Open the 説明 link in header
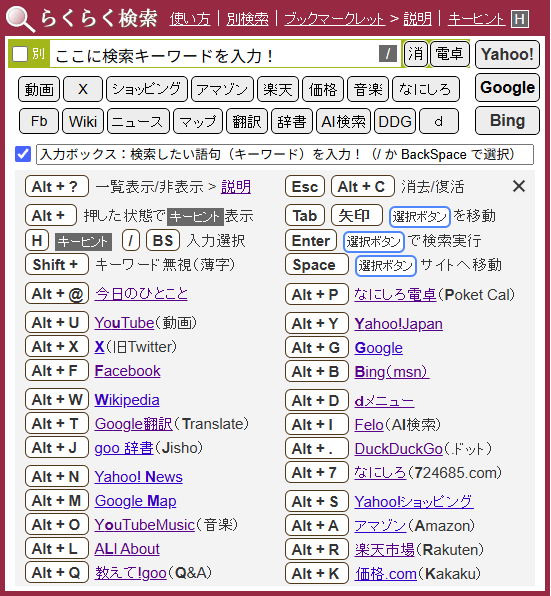 point(417,19)
